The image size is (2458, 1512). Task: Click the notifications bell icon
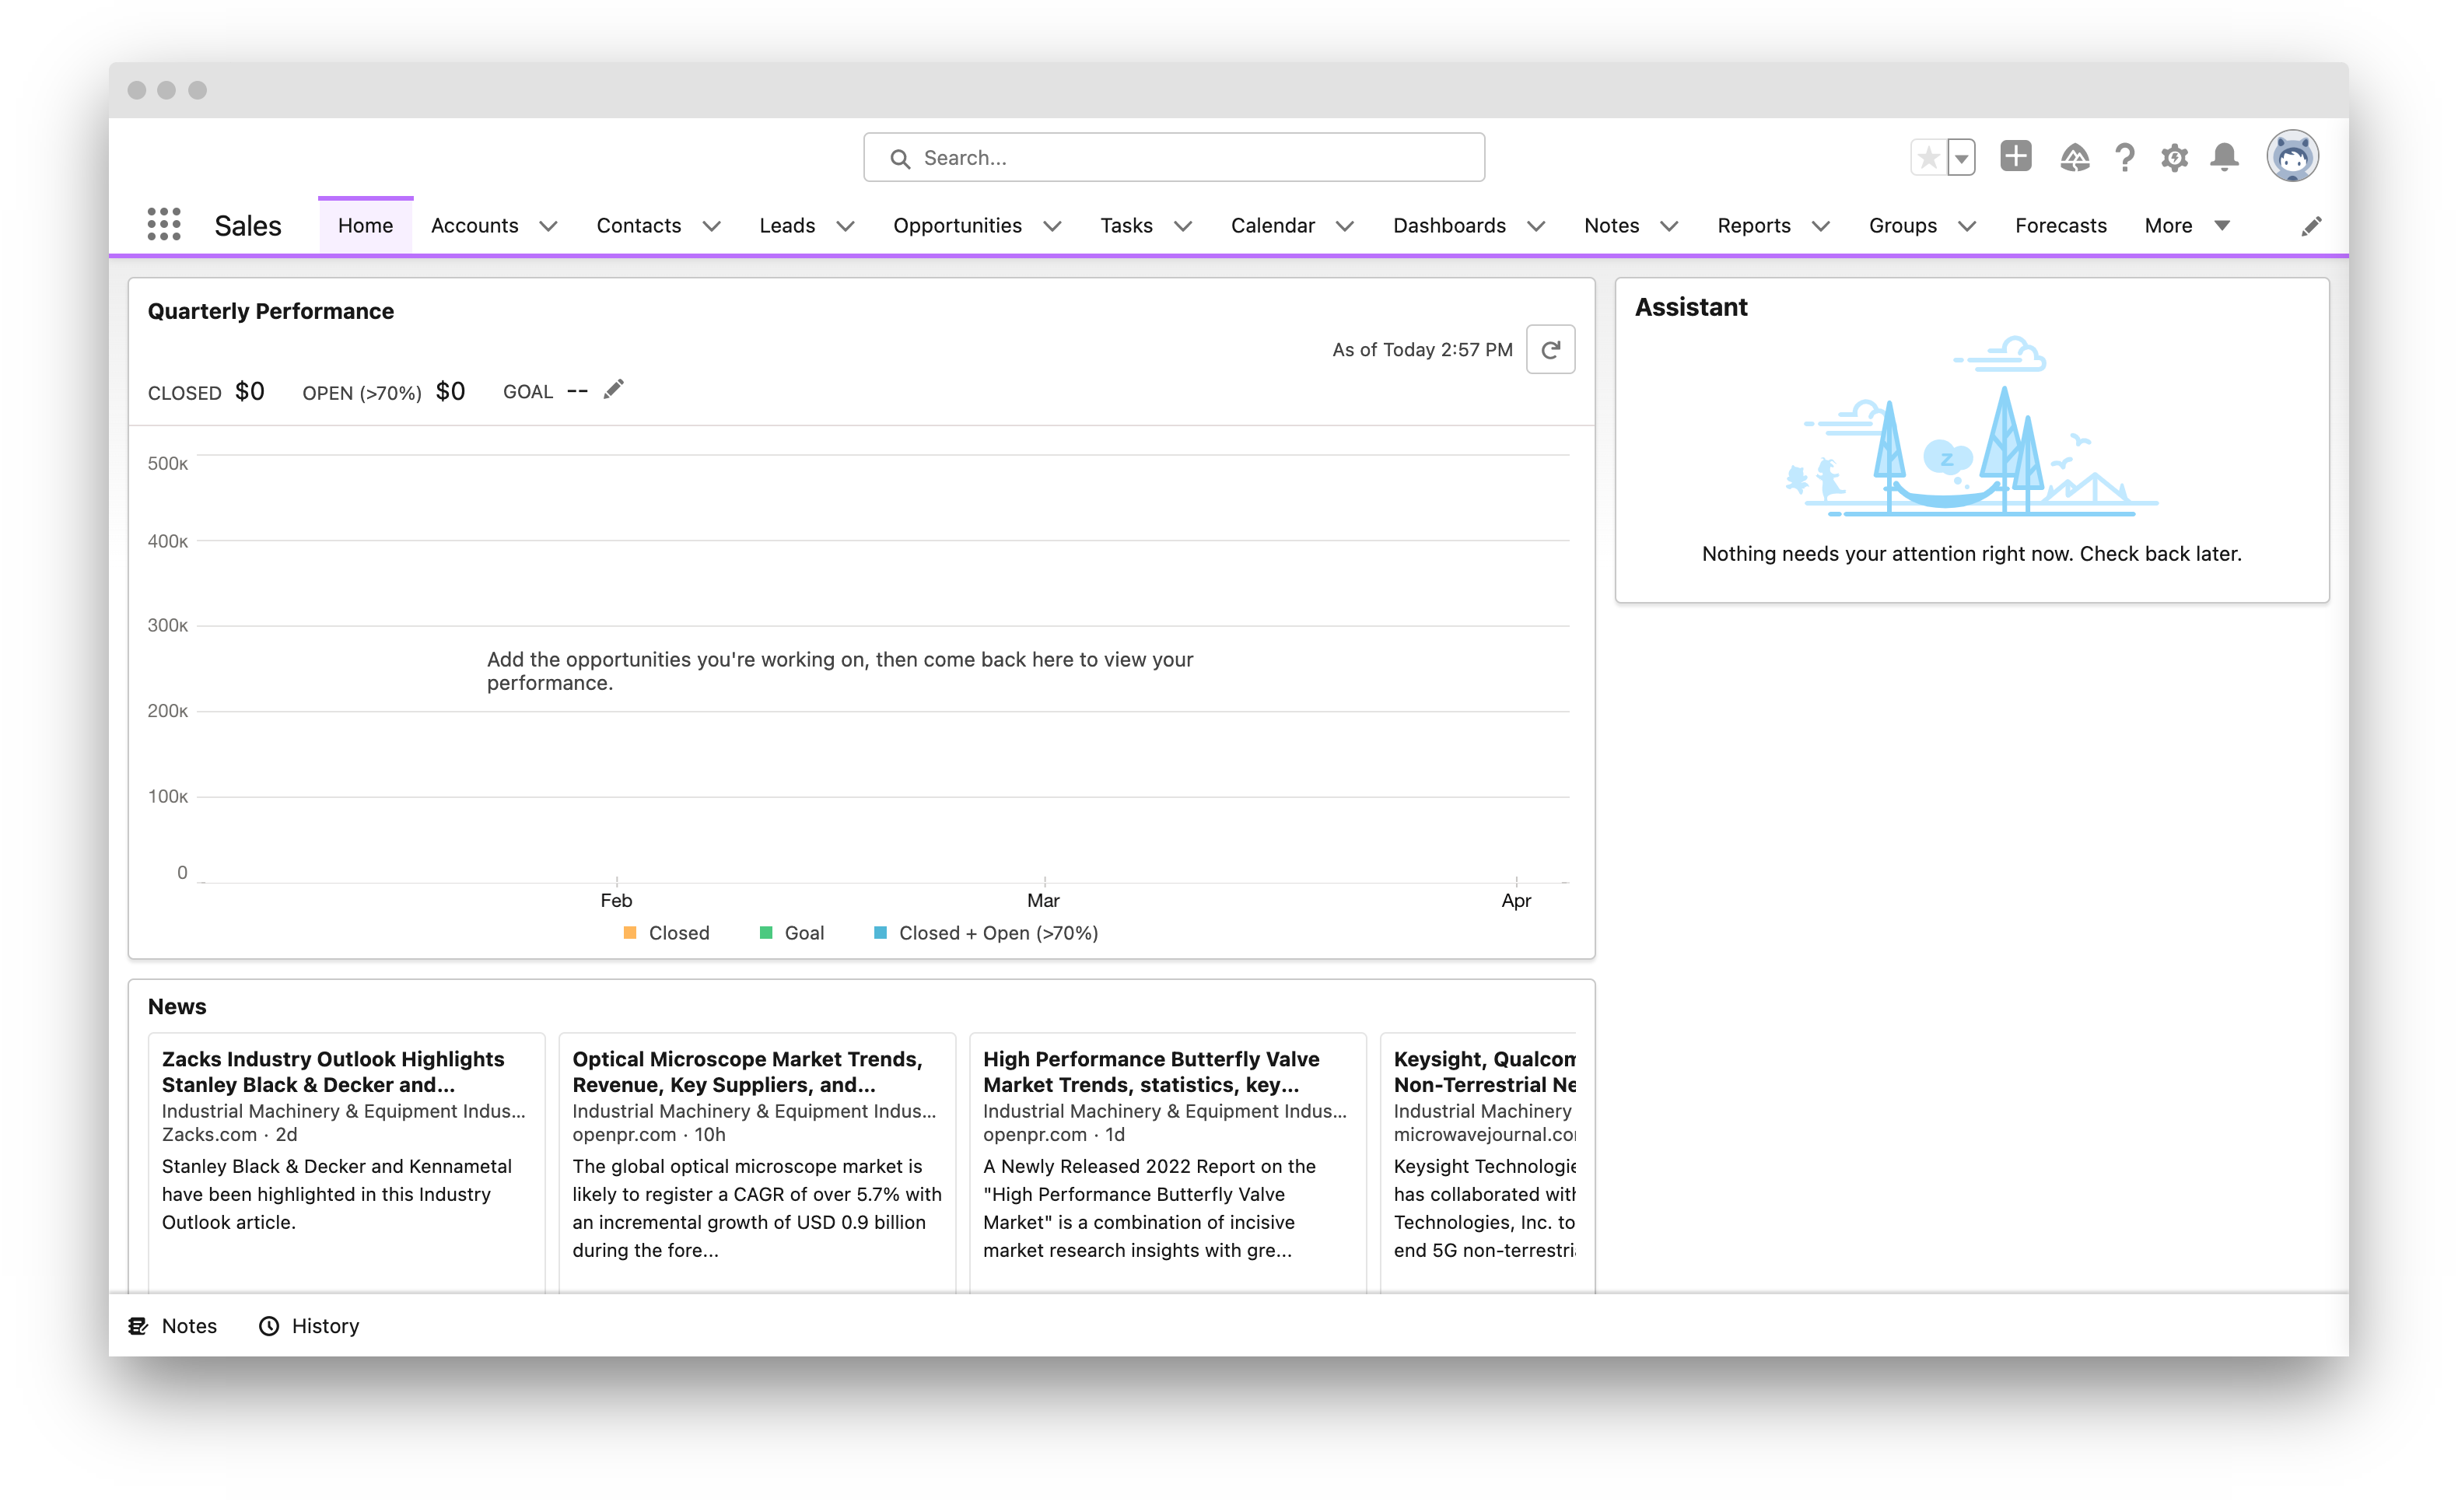point(2224,157)
